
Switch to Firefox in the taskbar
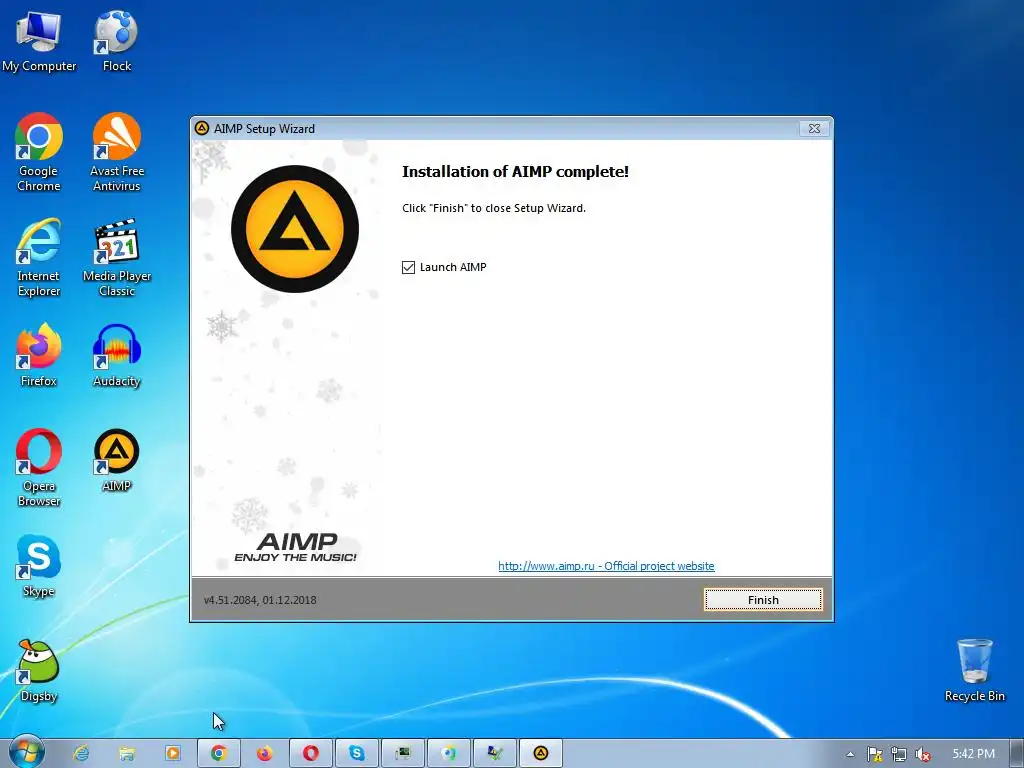tap(264, 753)
